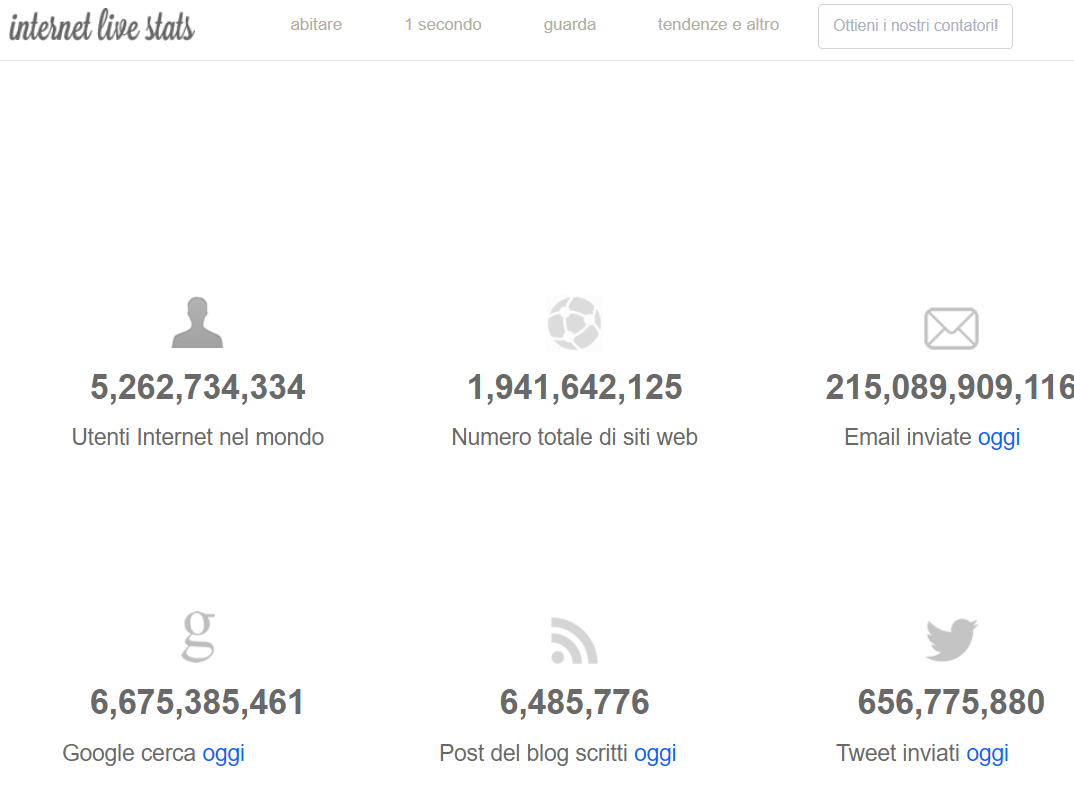Go to the '1 secondo' menu item
The height and width of the screenshot is (793, 1074).
coord(443,25)
